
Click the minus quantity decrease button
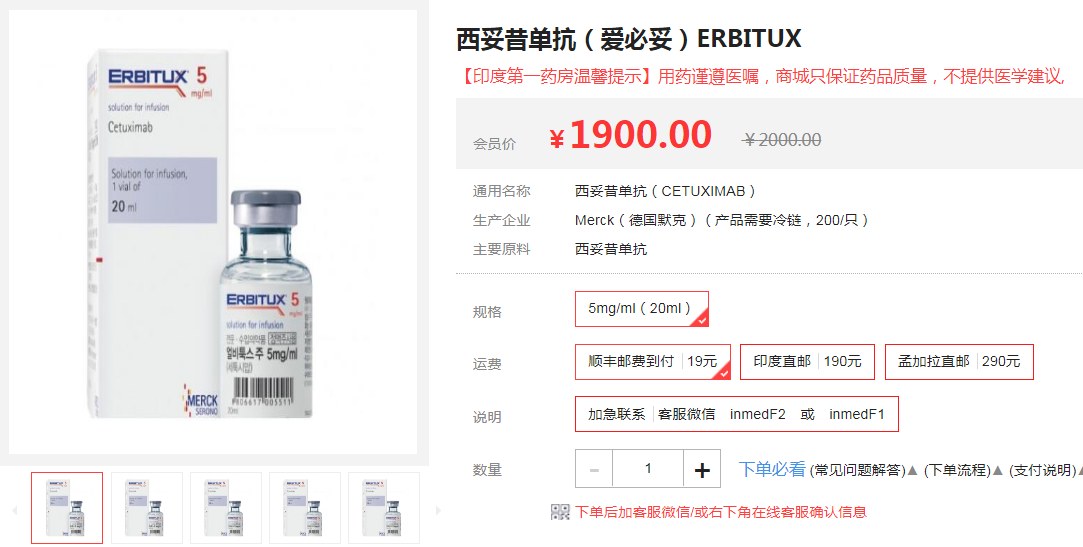coord(594,469)
